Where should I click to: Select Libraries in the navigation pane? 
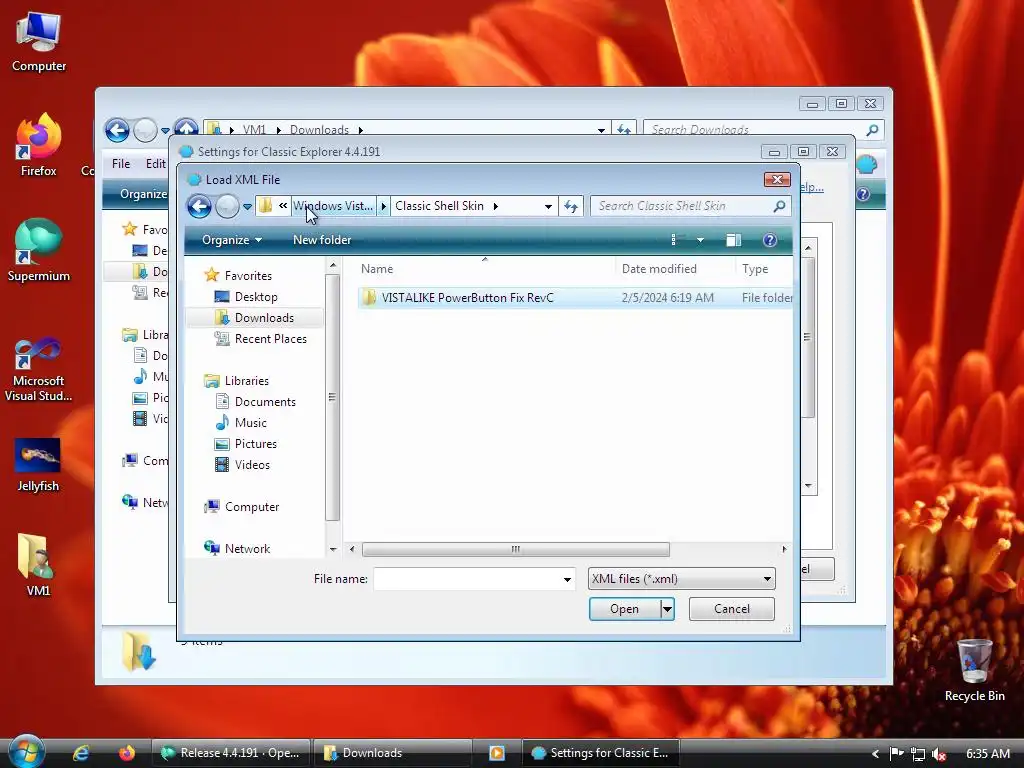(246, 380)
